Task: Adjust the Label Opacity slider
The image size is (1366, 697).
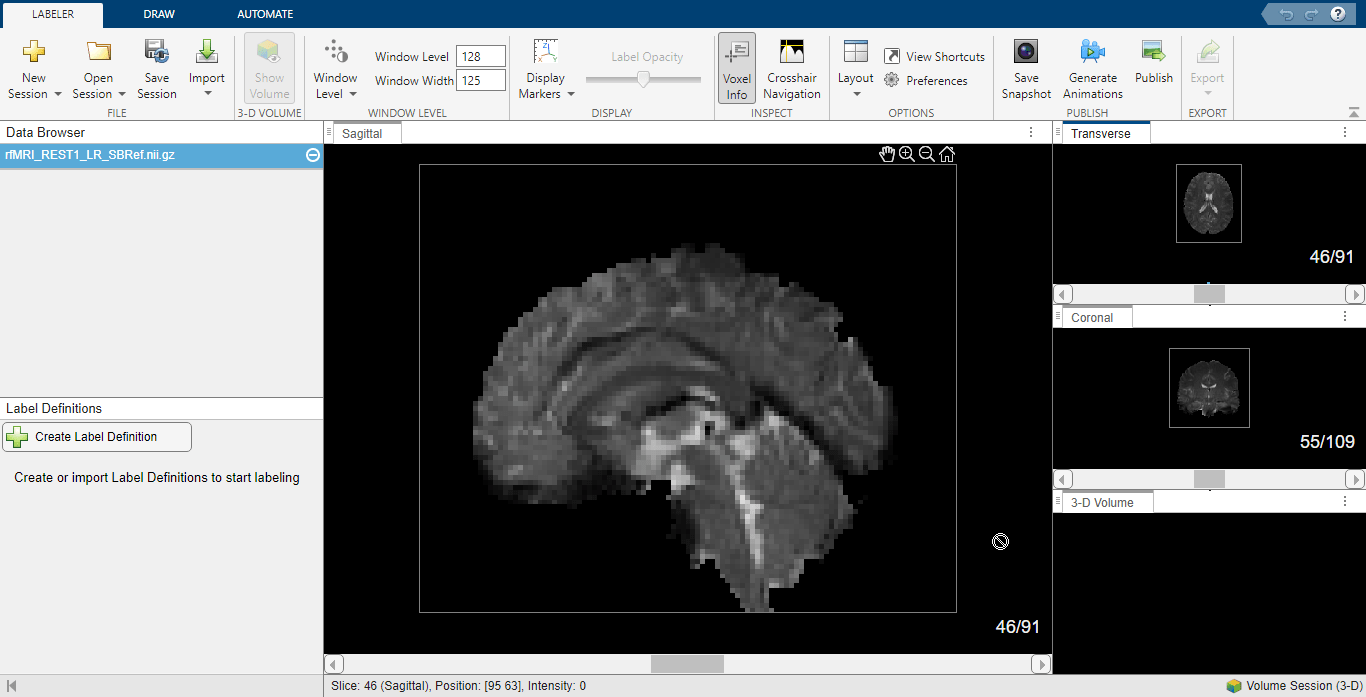Action: coord(643,76)
